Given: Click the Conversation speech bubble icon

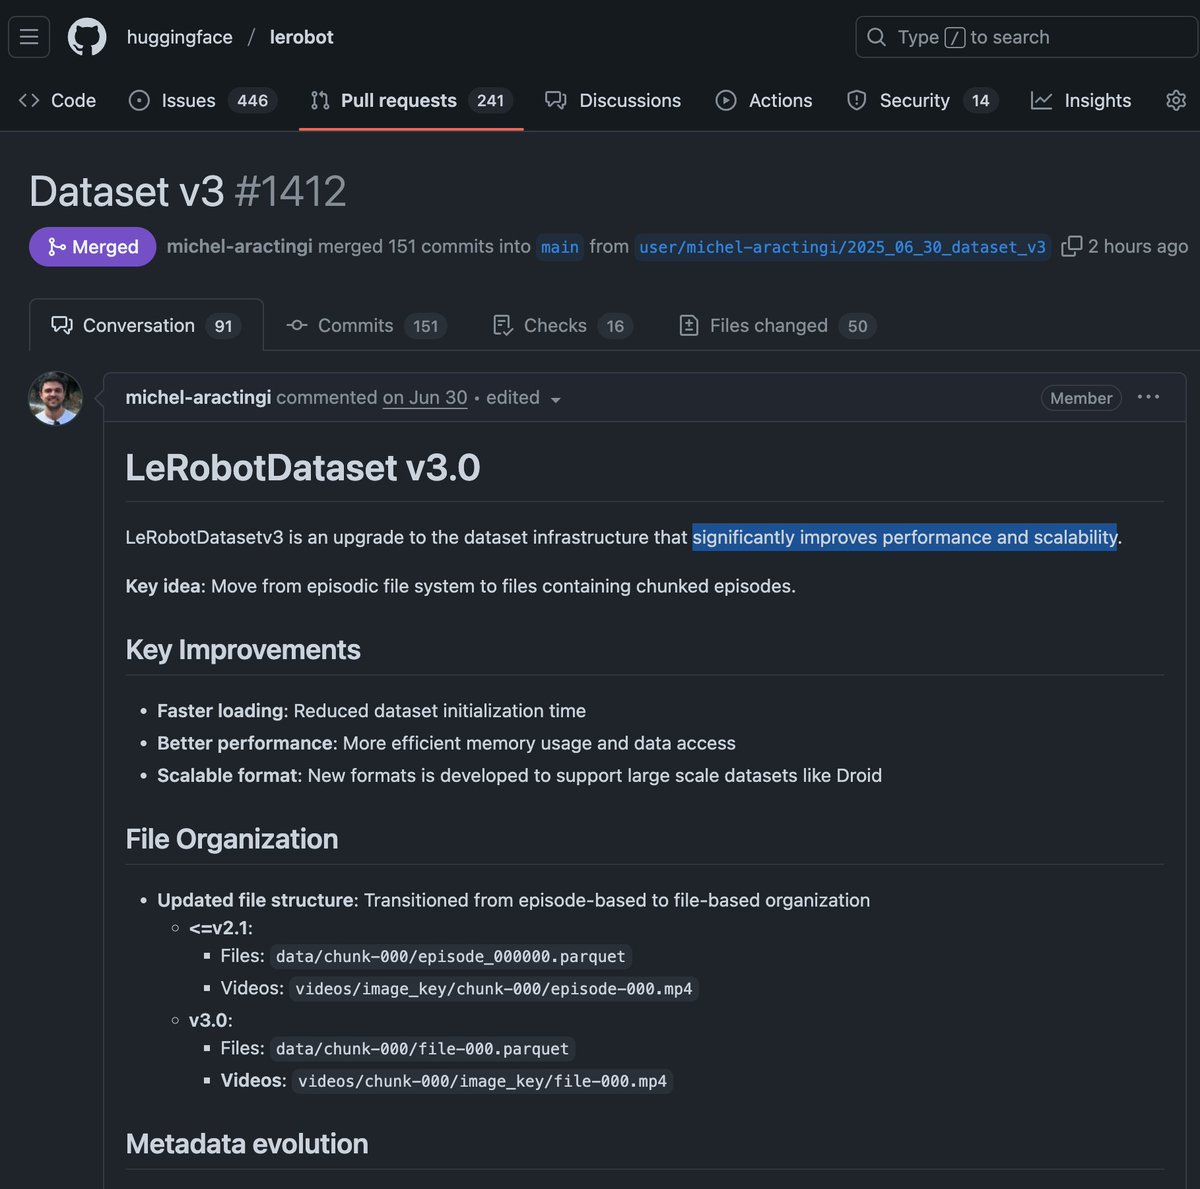Looking at the screenshot, I should coord(62,325).
